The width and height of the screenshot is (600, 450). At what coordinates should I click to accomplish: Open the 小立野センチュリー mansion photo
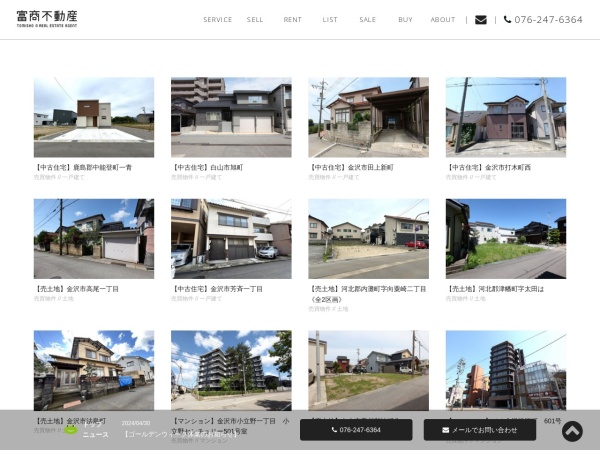coord(231,370)
